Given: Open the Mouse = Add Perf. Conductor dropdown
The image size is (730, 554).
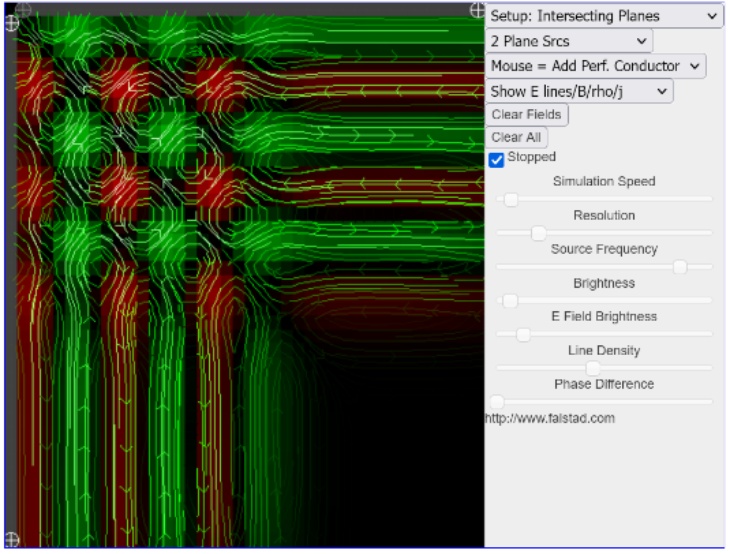Looking at the screenshot, I should [x=595, y=66].
